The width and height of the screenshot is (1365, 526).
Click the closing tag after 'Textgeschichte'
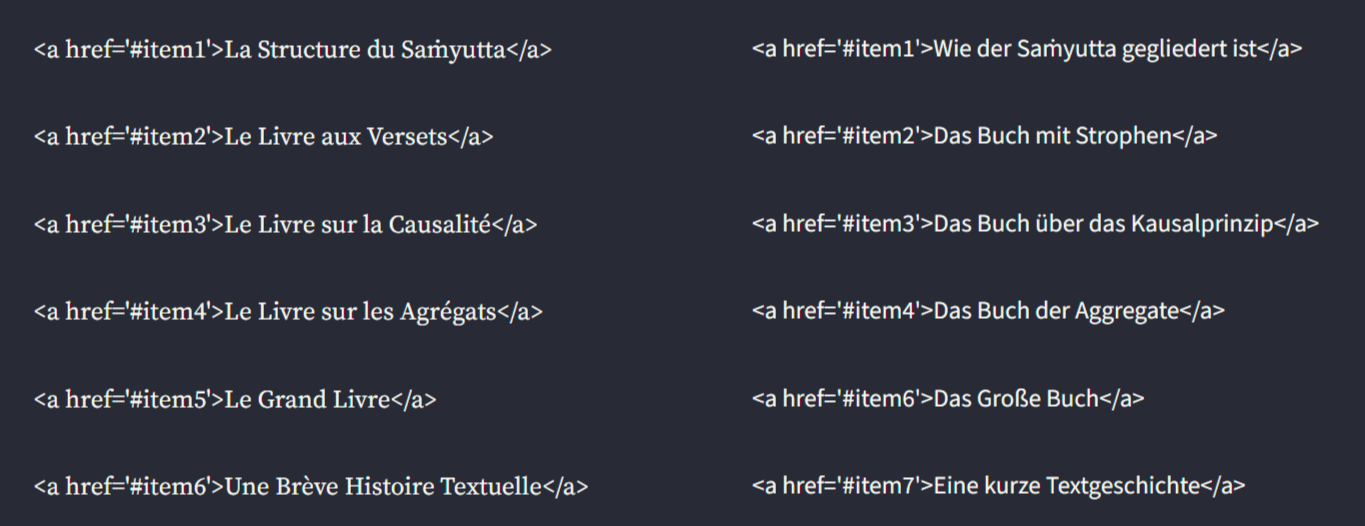coord(1223,485)
